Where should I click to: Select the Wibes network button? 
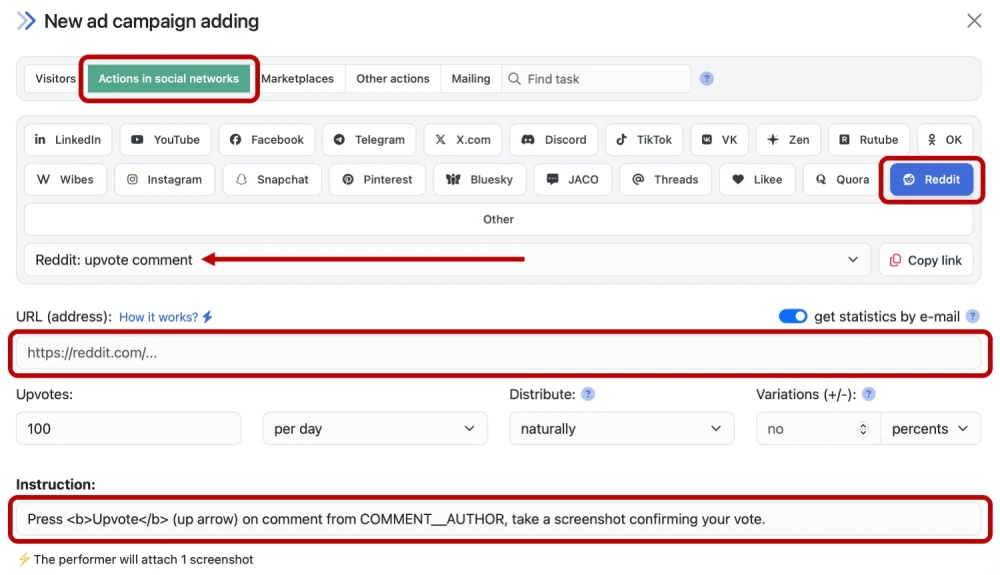65,180
